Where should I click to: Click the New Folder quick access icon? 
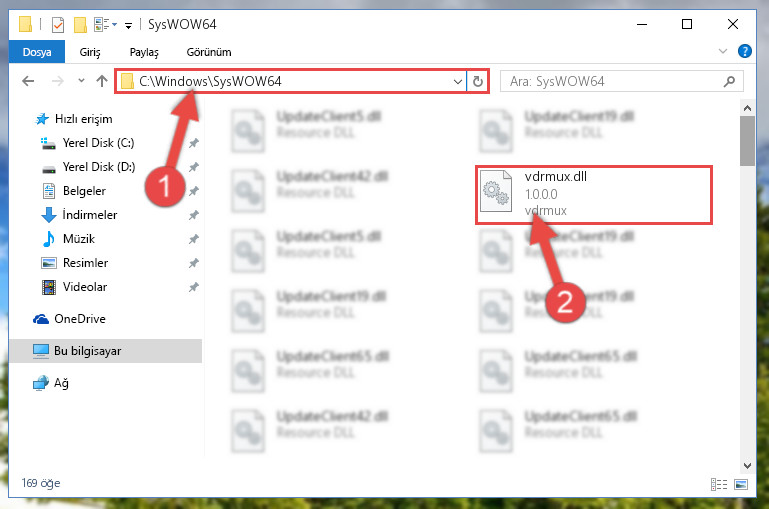(80, 24)
